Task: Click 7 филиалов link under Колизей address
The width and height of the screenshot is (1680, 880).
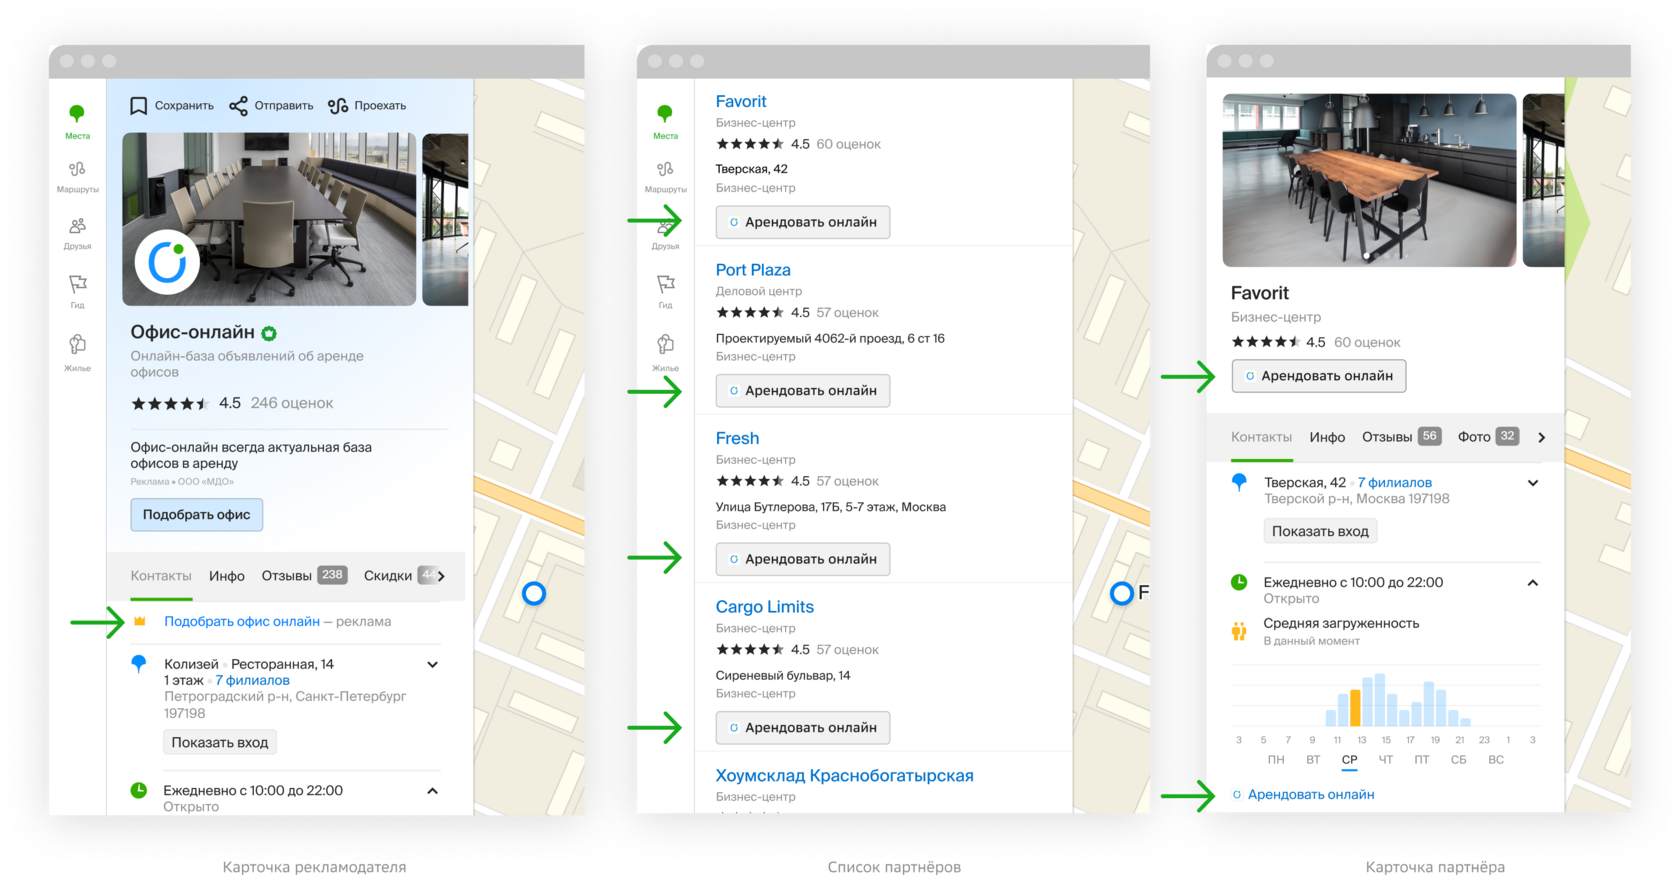Action: (x=252, y=680)
